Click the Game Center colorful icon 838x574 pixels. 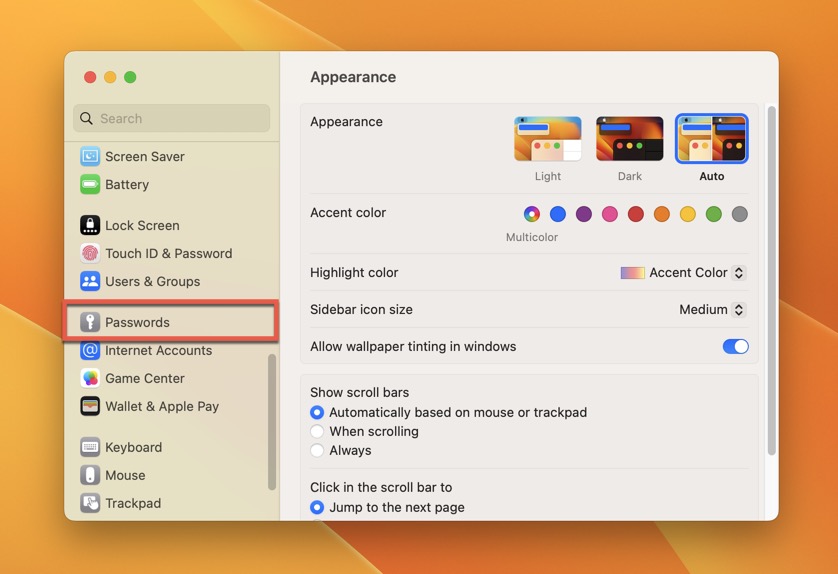click(x=90, y=378)
